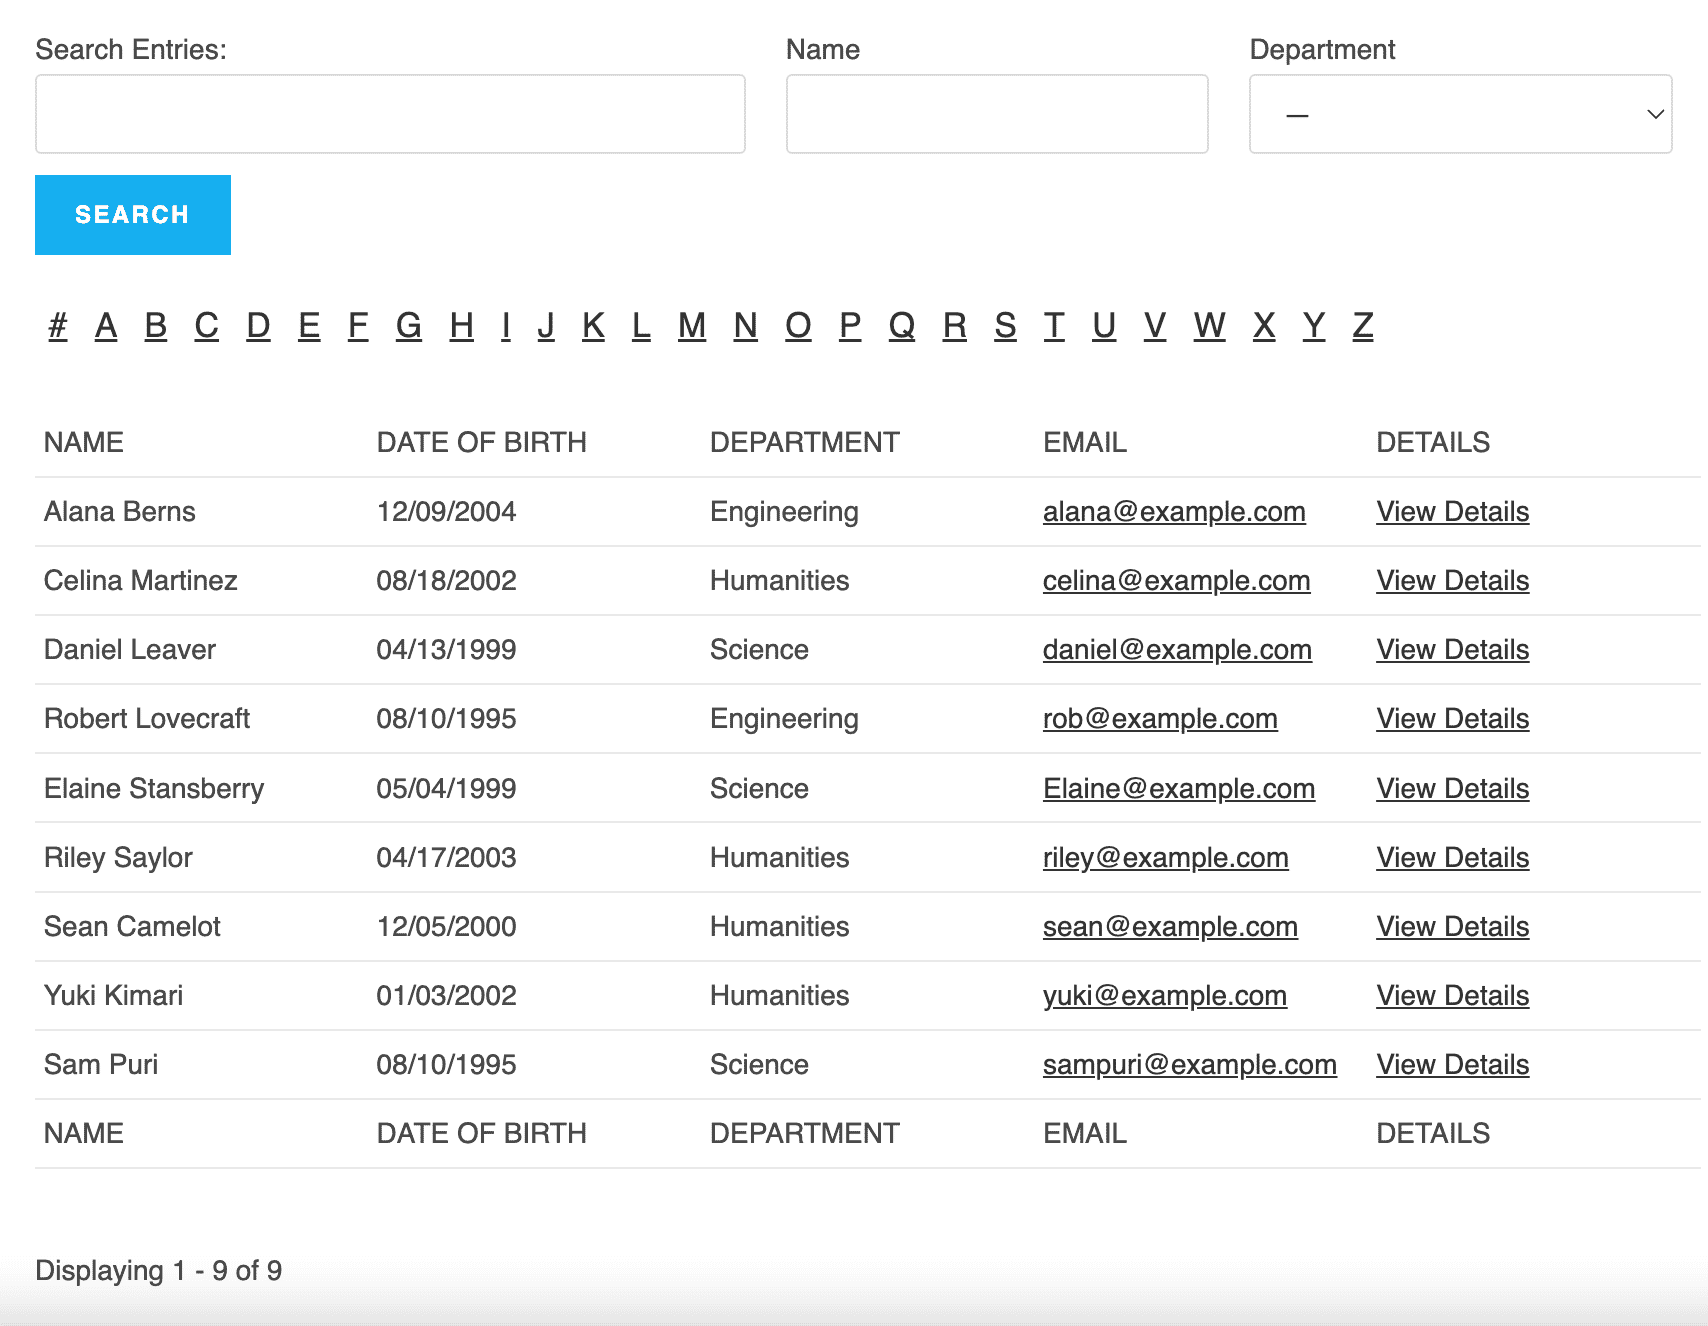Viewport: 1708px width, 1326px height.
Task: Focus the Name filter text box
Action: point(997,114)
